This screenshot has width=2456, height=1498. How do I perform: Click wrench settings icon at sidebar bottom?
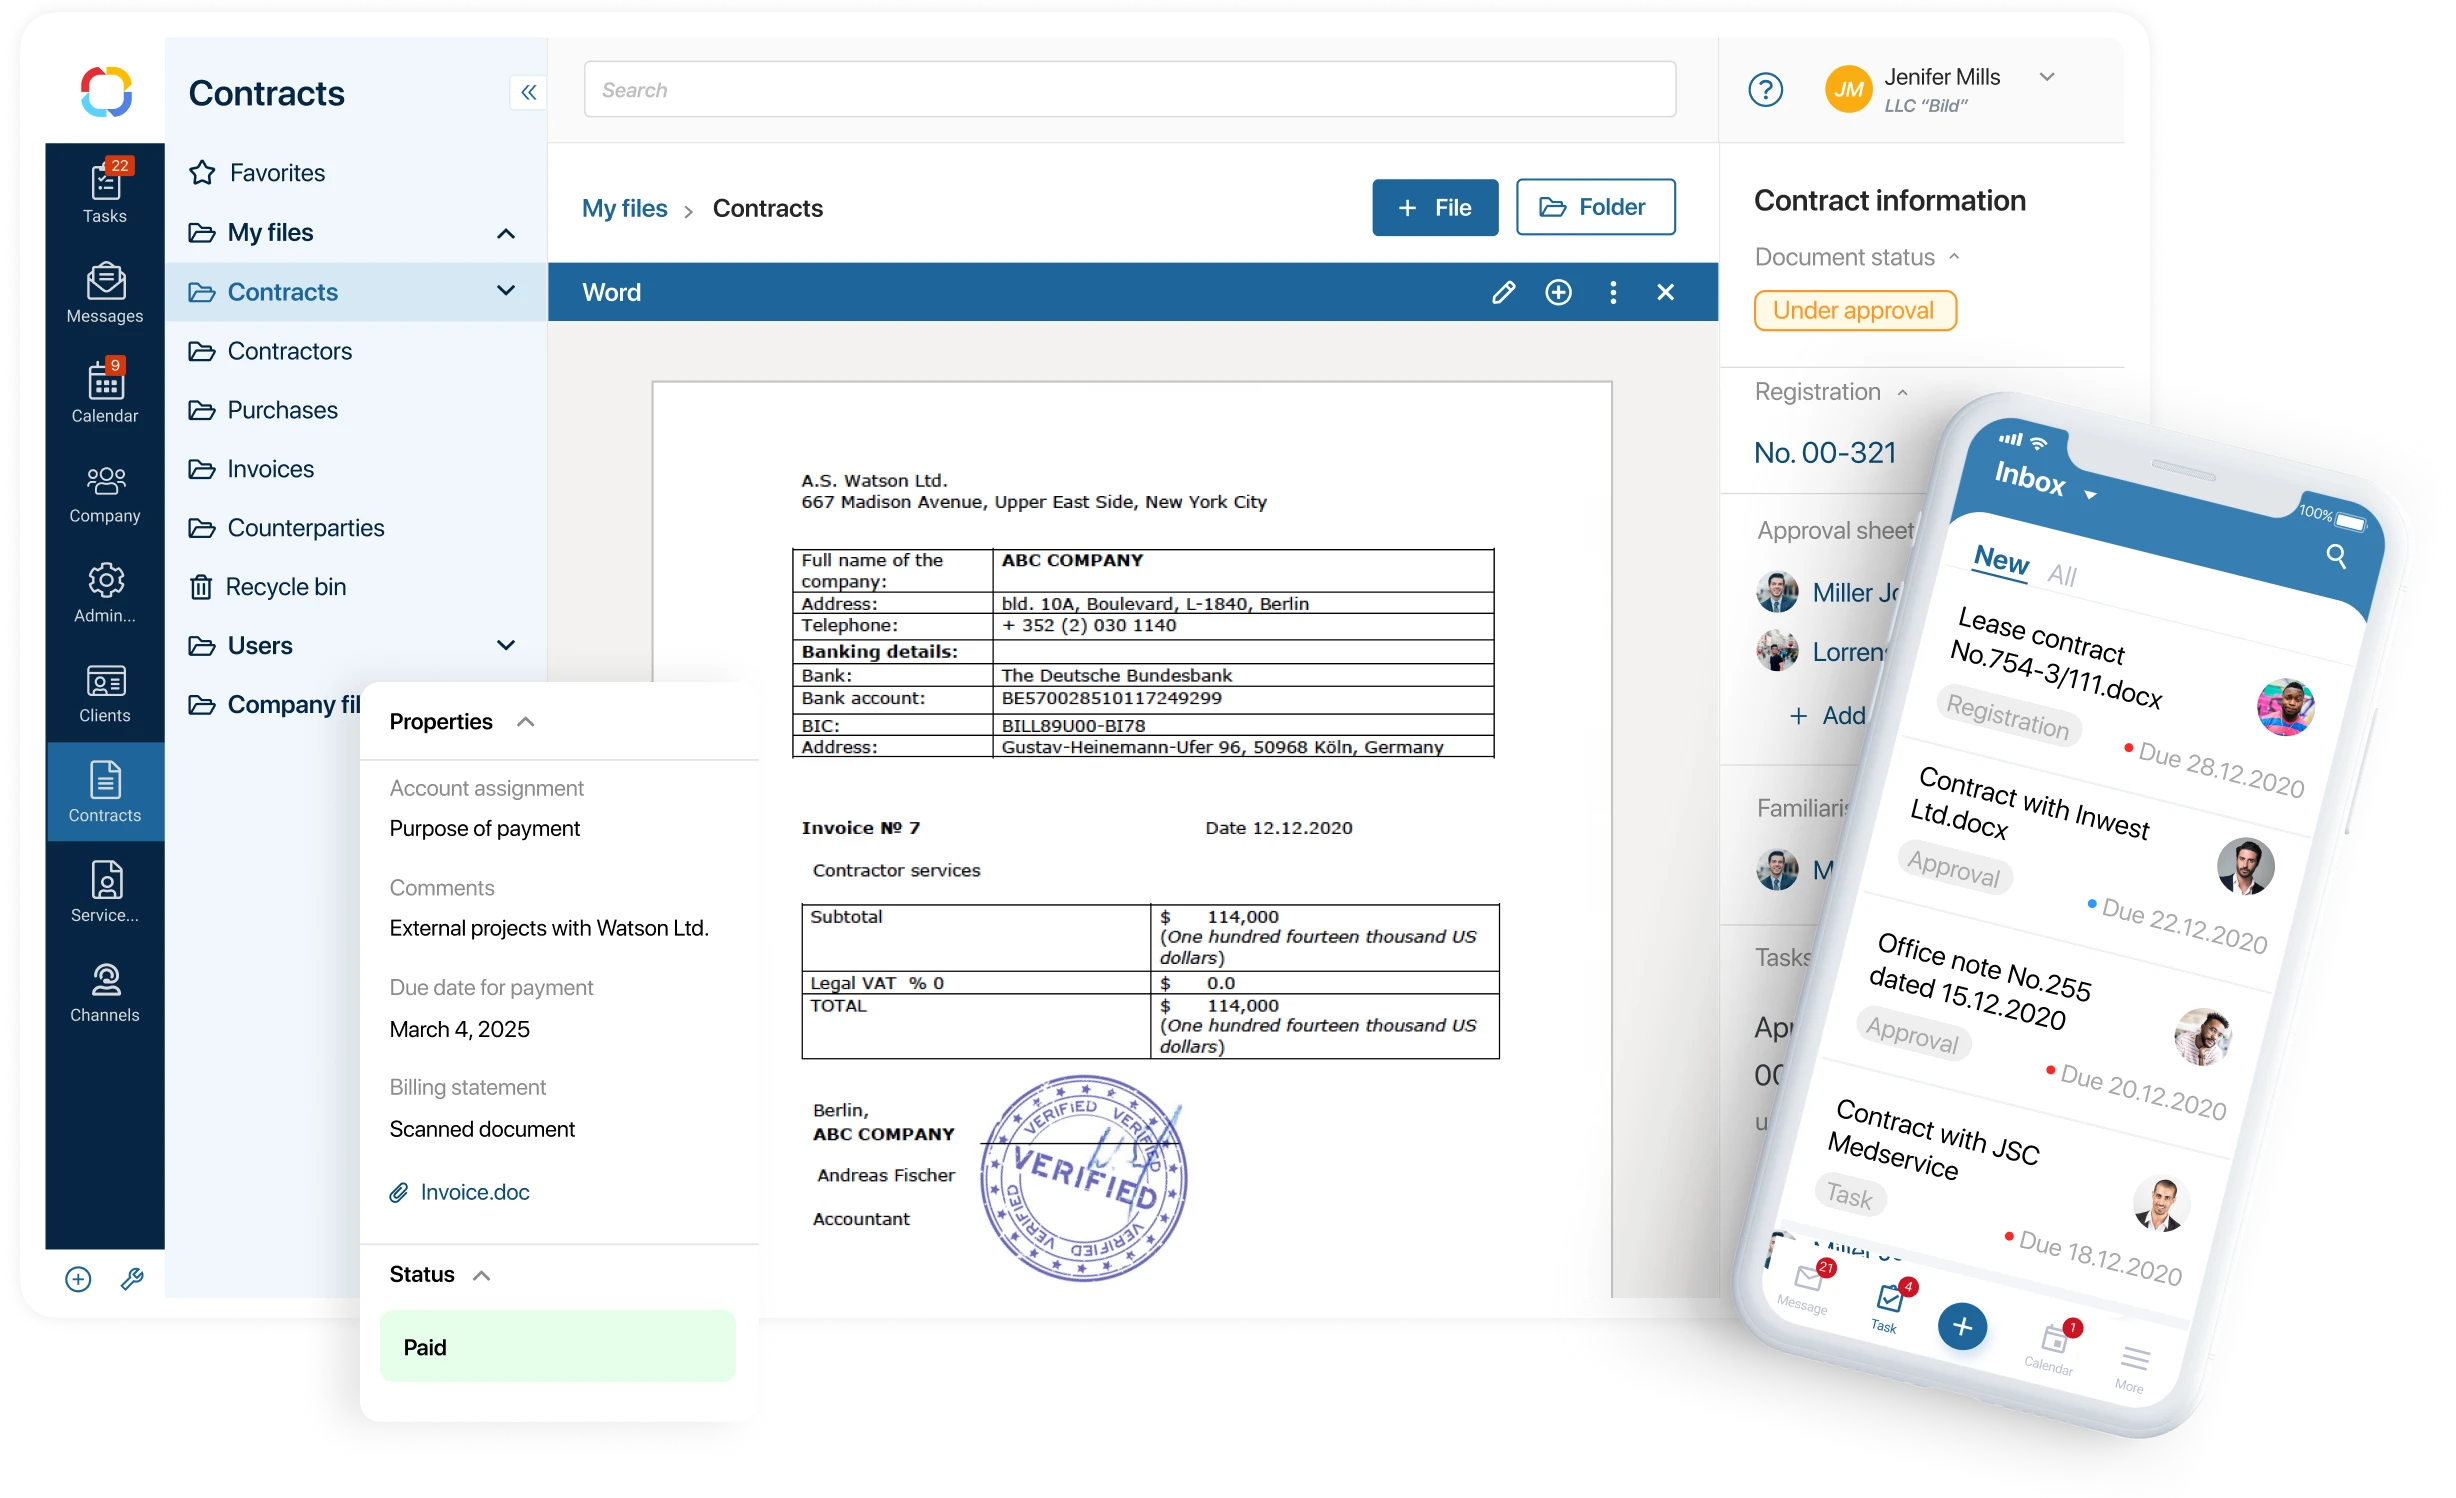[x=132, y=1279]
